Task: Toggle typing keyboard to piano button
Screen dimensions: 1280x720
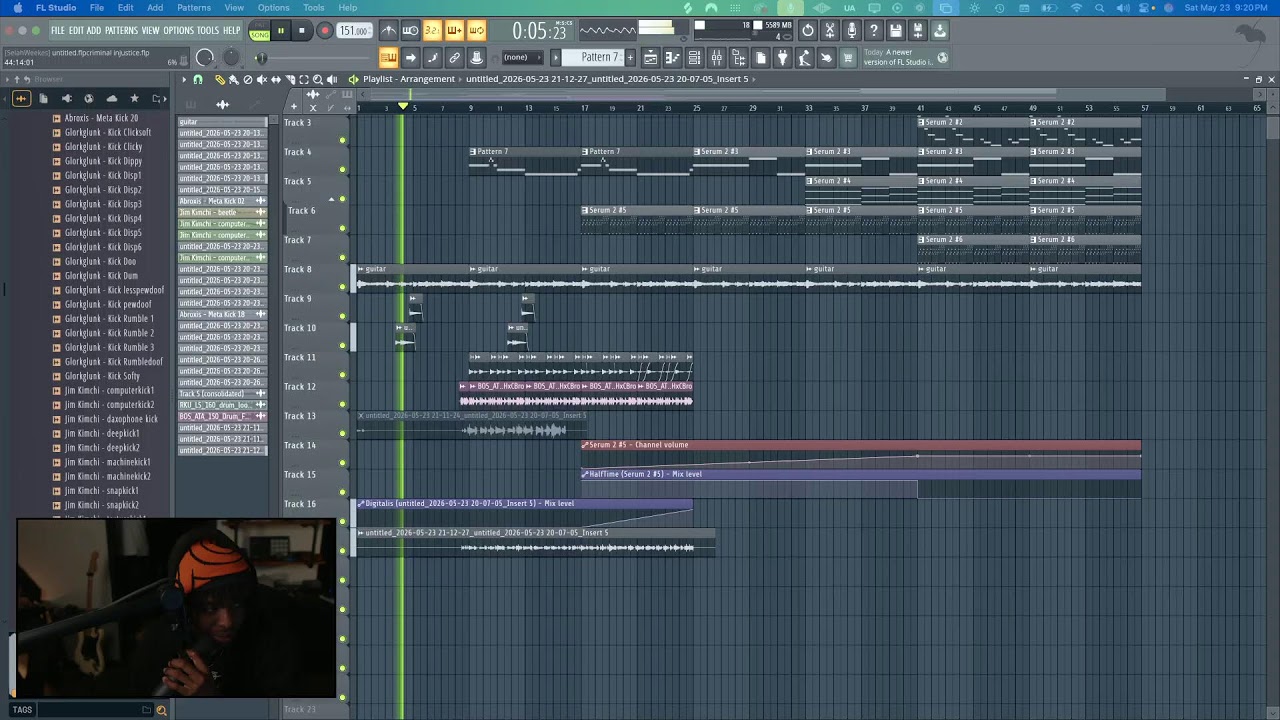Action: [388, 58]
